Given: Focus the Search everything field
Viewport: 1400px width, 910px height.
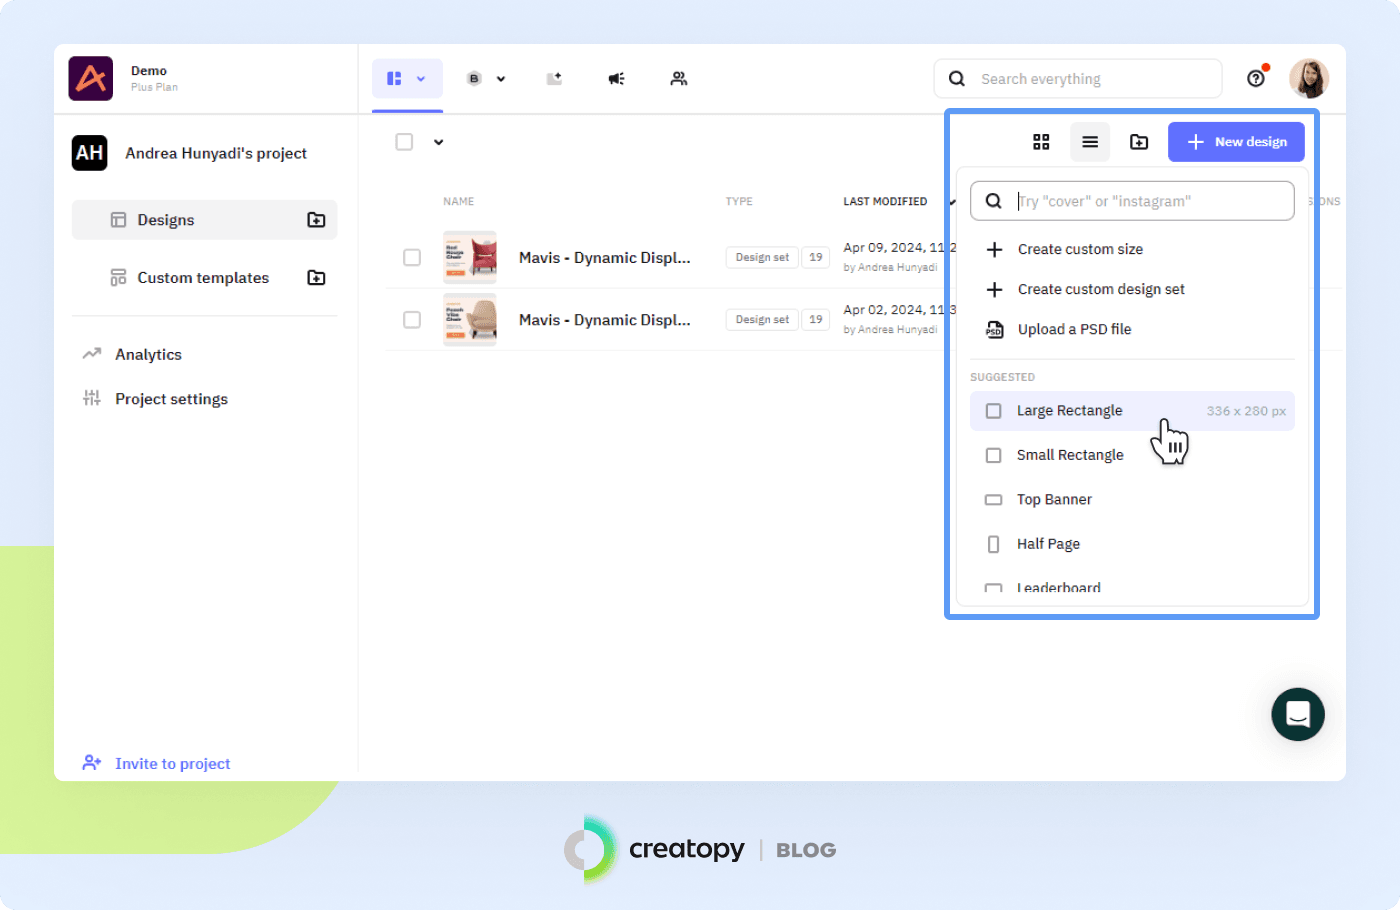Looking at the screenshot, I should point(1090,79).
